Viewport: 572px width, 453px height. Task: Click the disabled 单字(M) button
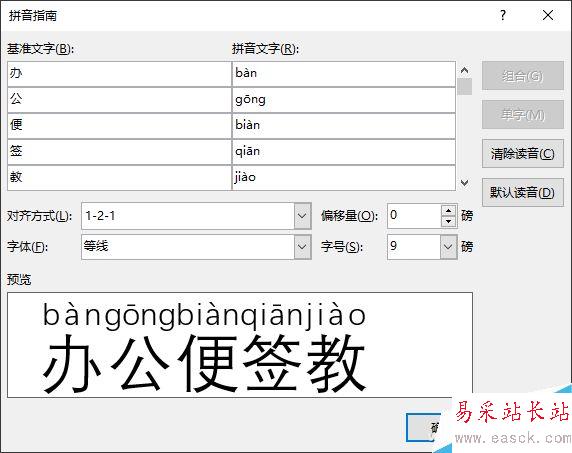[x=522, y=115]
